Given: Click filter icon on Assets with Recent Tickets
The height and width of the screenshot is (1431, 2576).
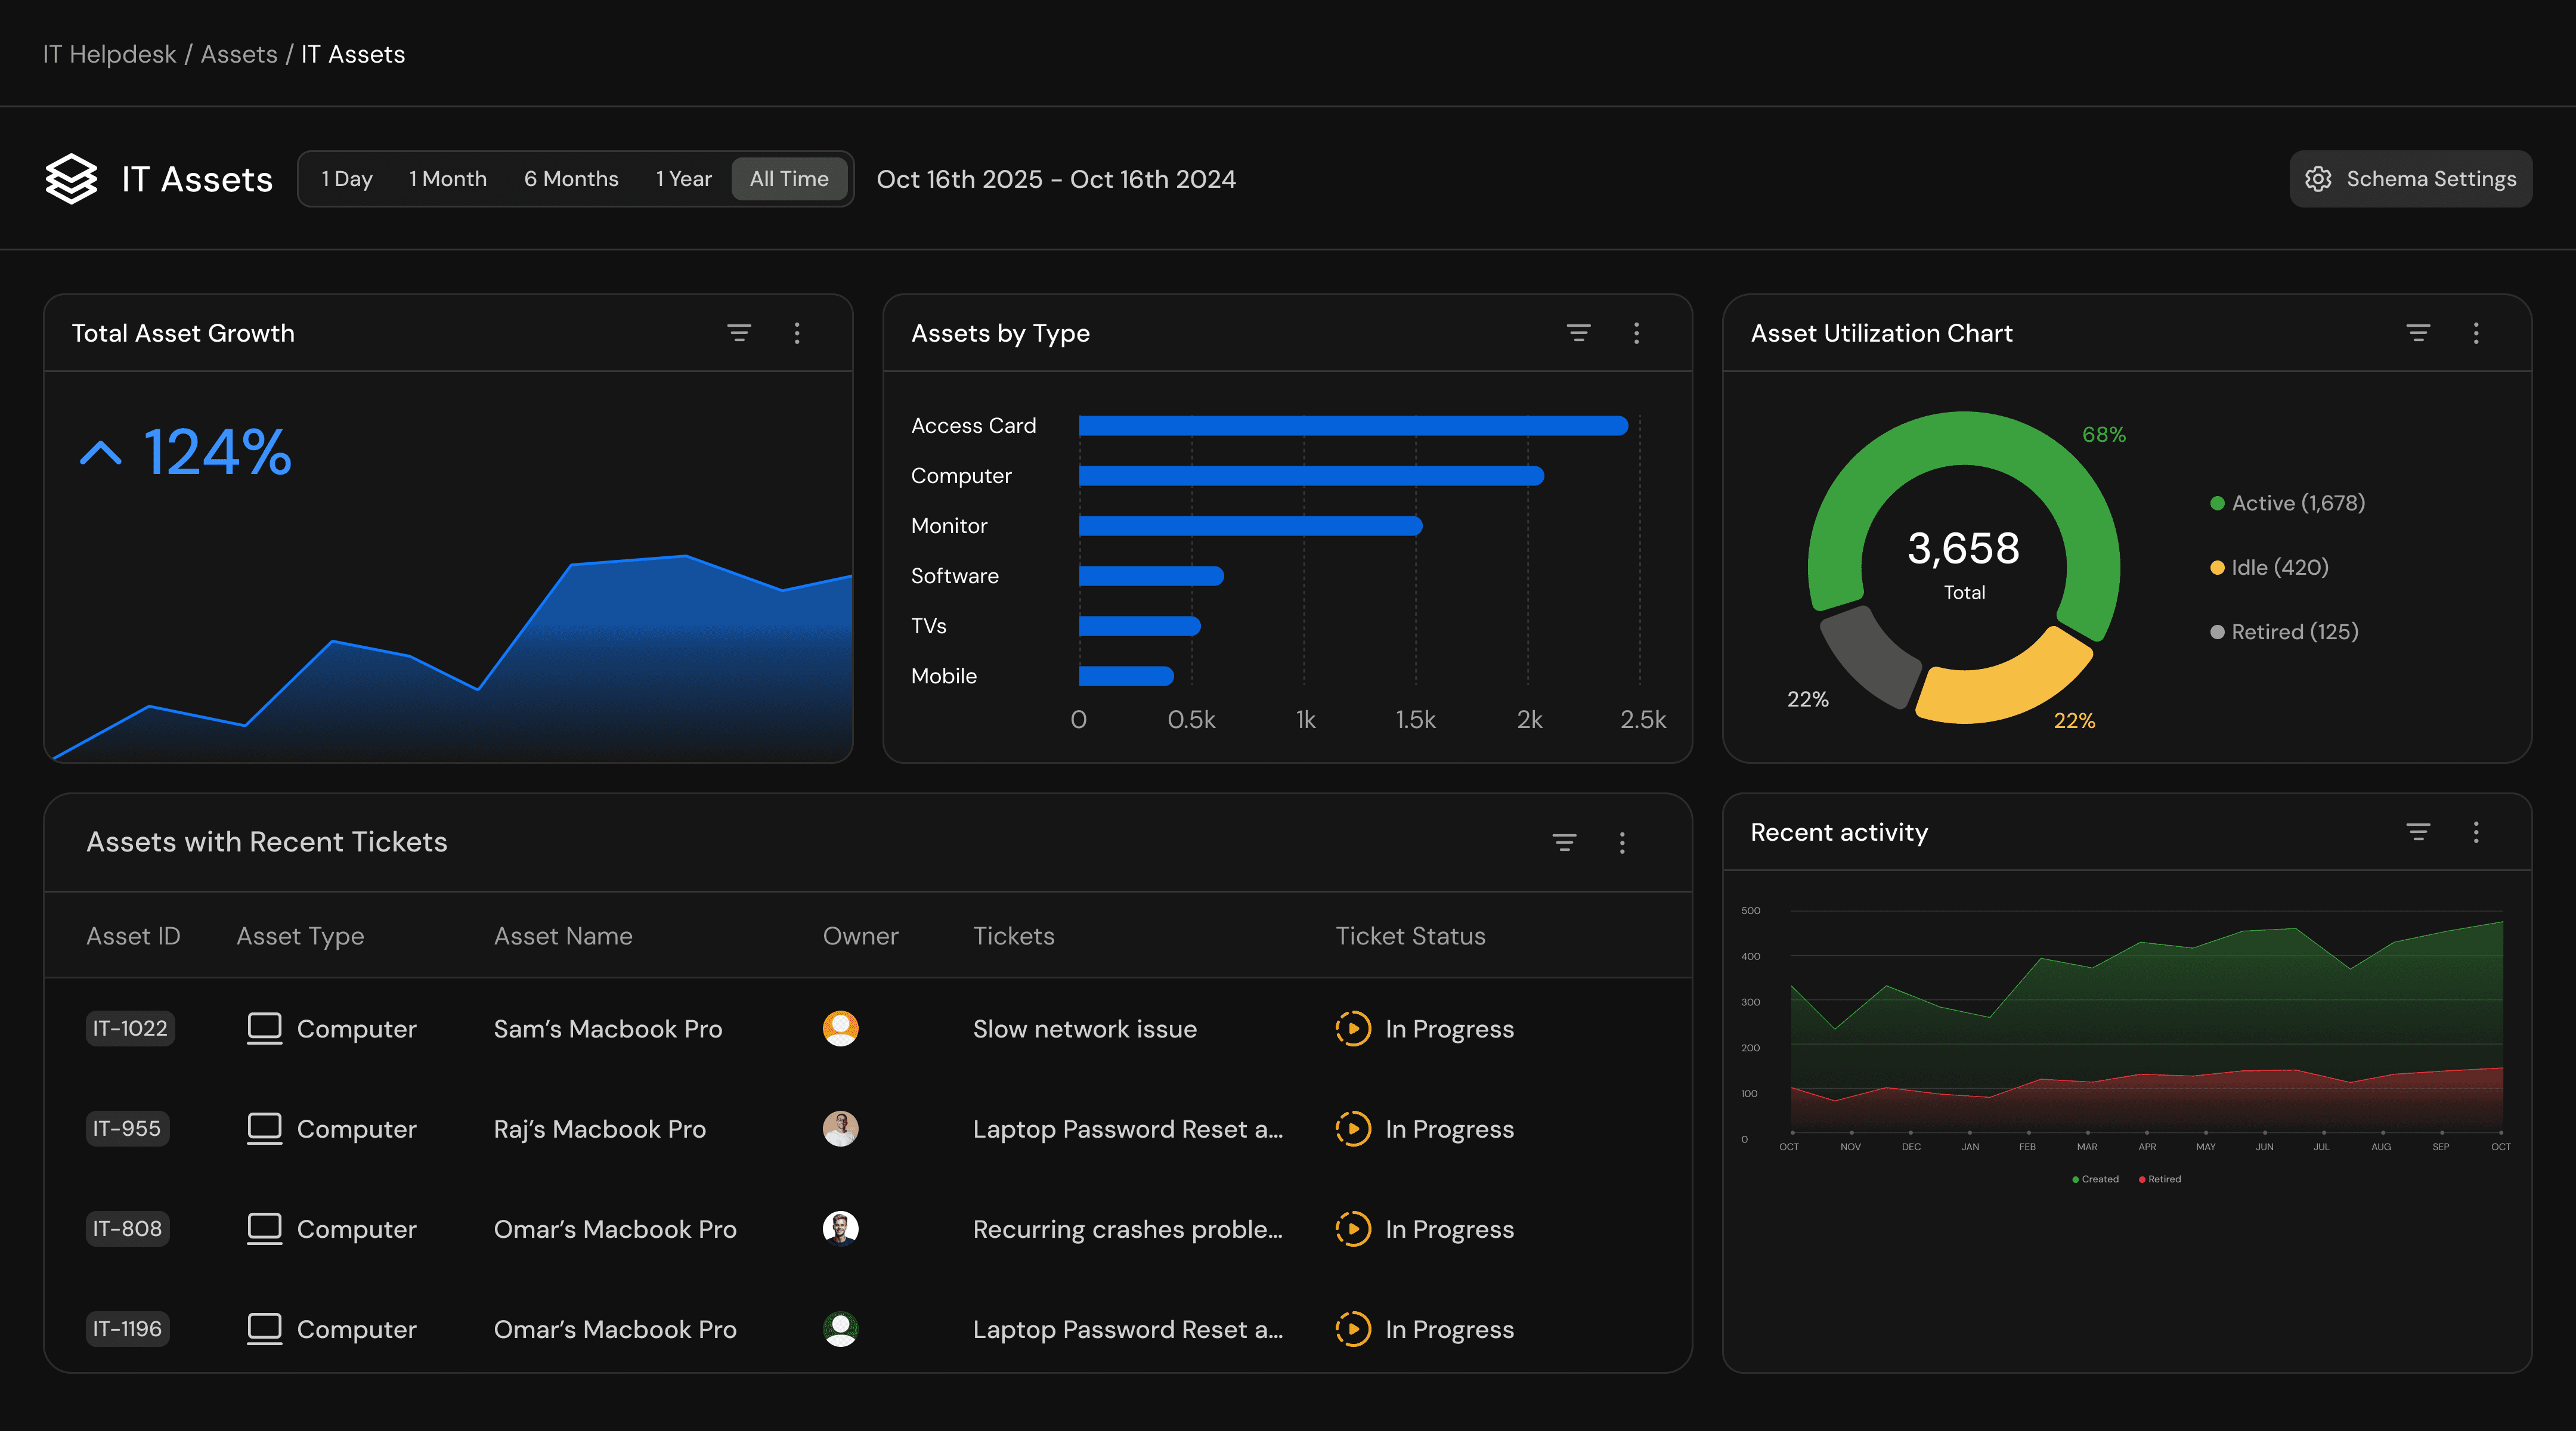Looking at the screenshot, I should click(x=1564, y=842).
